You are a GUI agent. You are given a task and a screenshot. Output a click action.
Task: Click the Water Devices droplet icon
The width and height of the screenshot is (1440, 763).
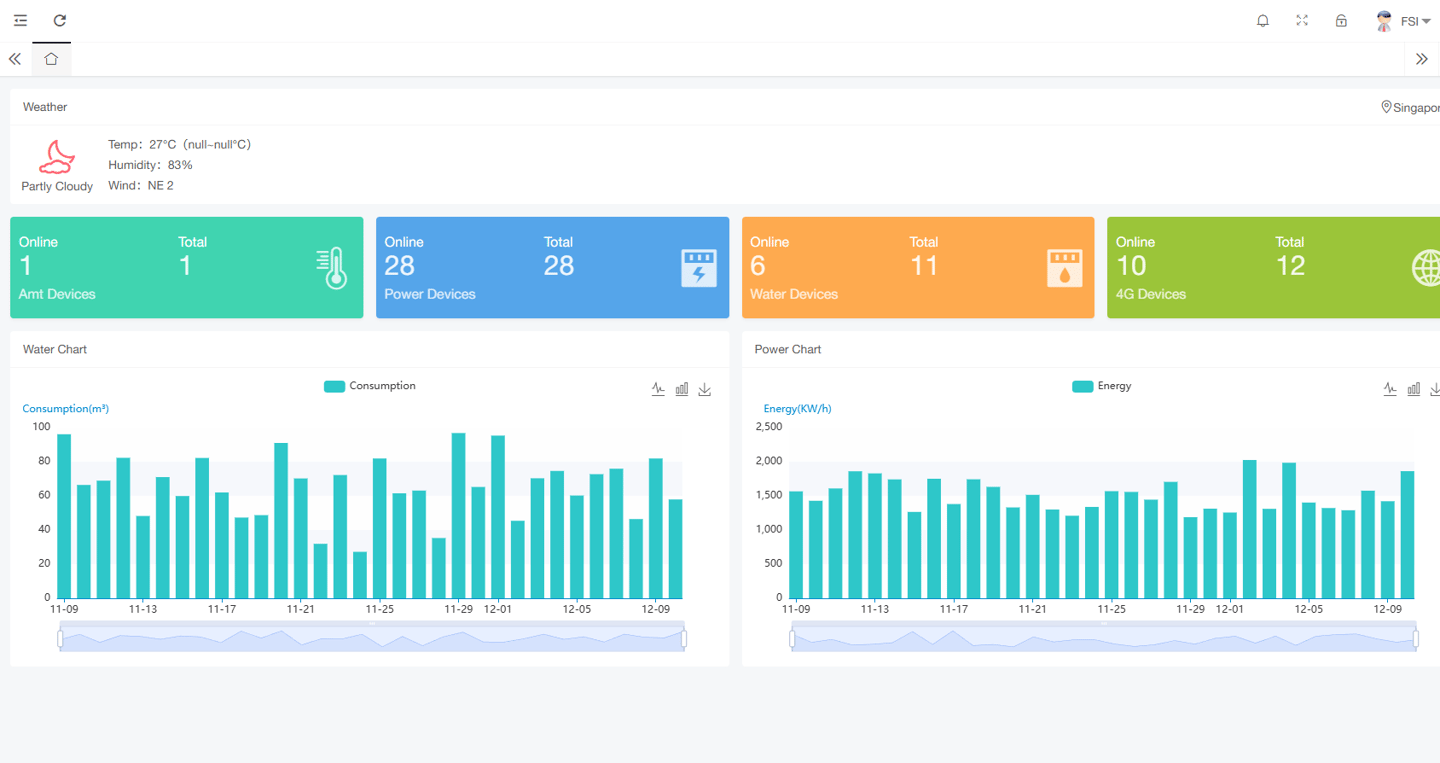coord(1065,268)
